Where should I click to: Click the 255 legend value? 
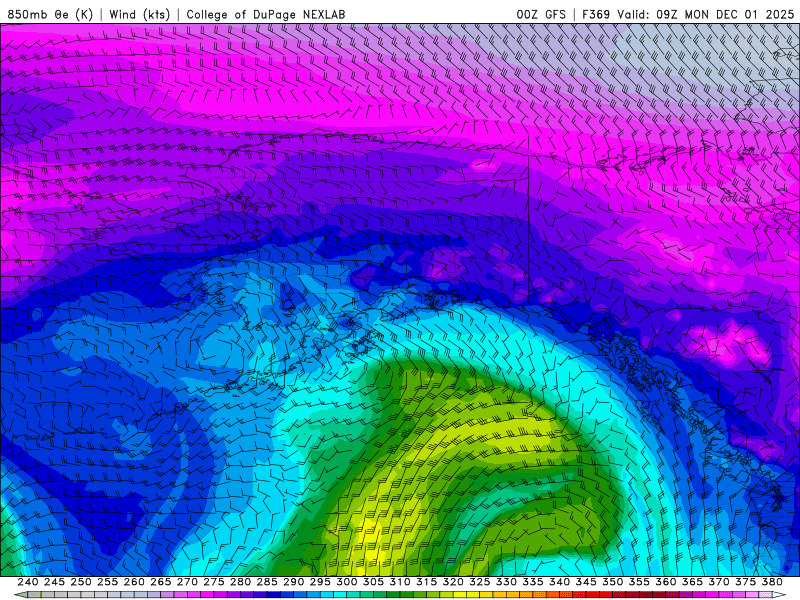point(107,582)
